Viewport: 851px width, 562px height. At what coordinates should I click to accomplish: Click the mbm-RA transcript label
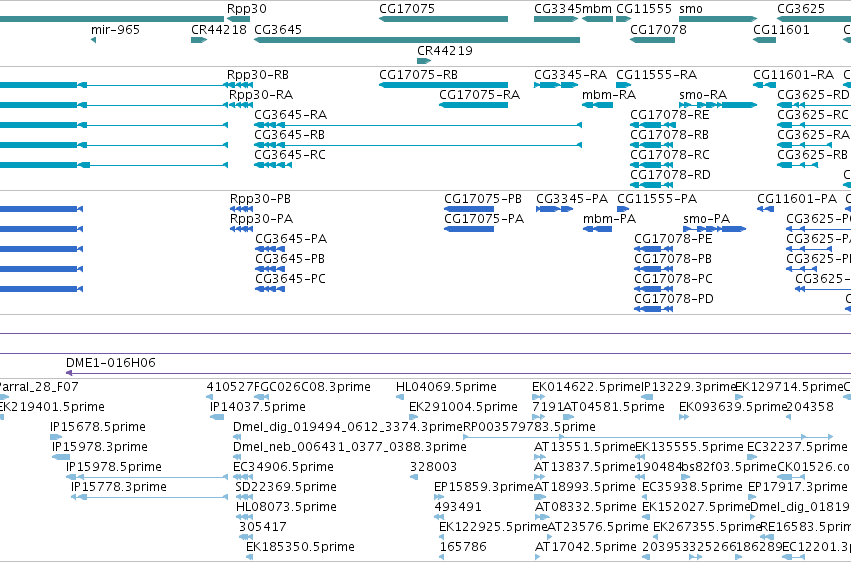click(x=609, y=95)
